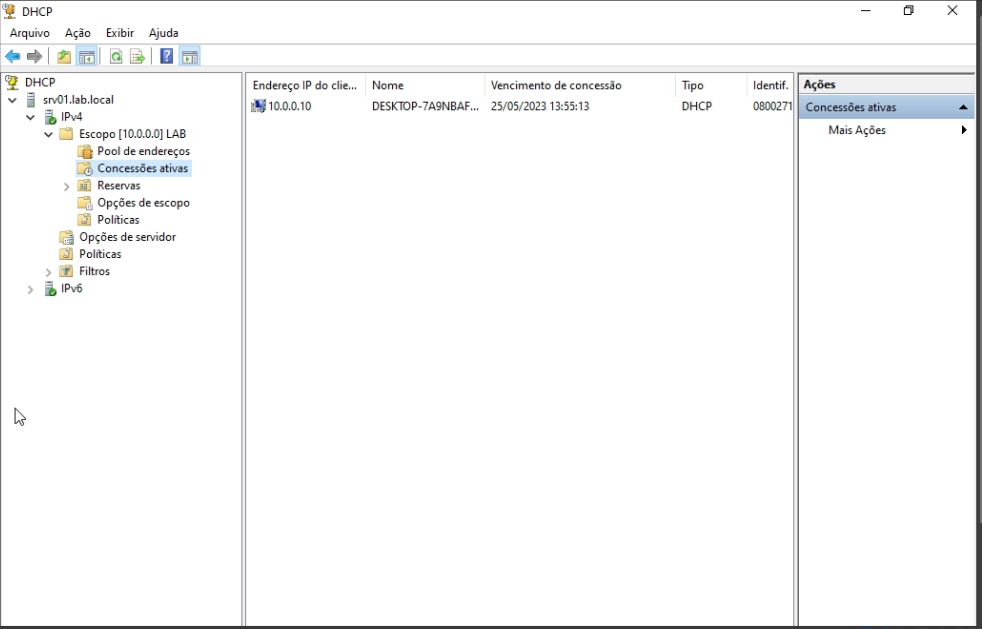This screenshot has width=982, height=629.
Task: Collapse the Concessões ativas actions section
Action: [x=963, y=107]
